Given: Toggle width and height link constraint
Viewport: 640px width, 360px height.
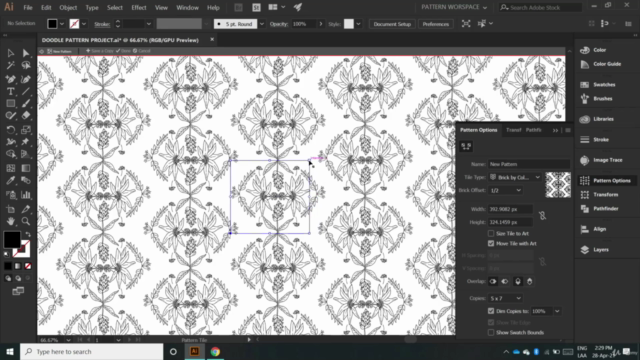Looking at the screenshot, I should click(x=542, y=216).
